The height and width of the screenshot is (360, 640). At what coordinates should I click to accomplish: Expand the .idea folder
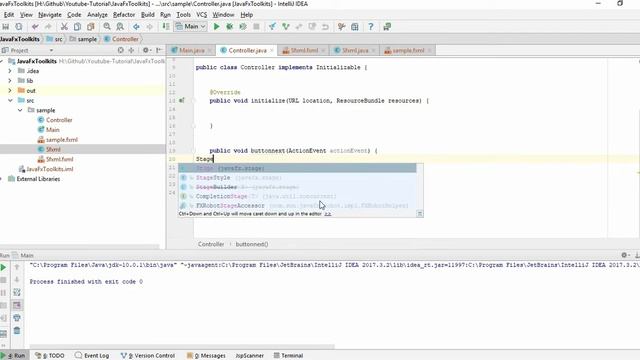(x=10, y=71)
